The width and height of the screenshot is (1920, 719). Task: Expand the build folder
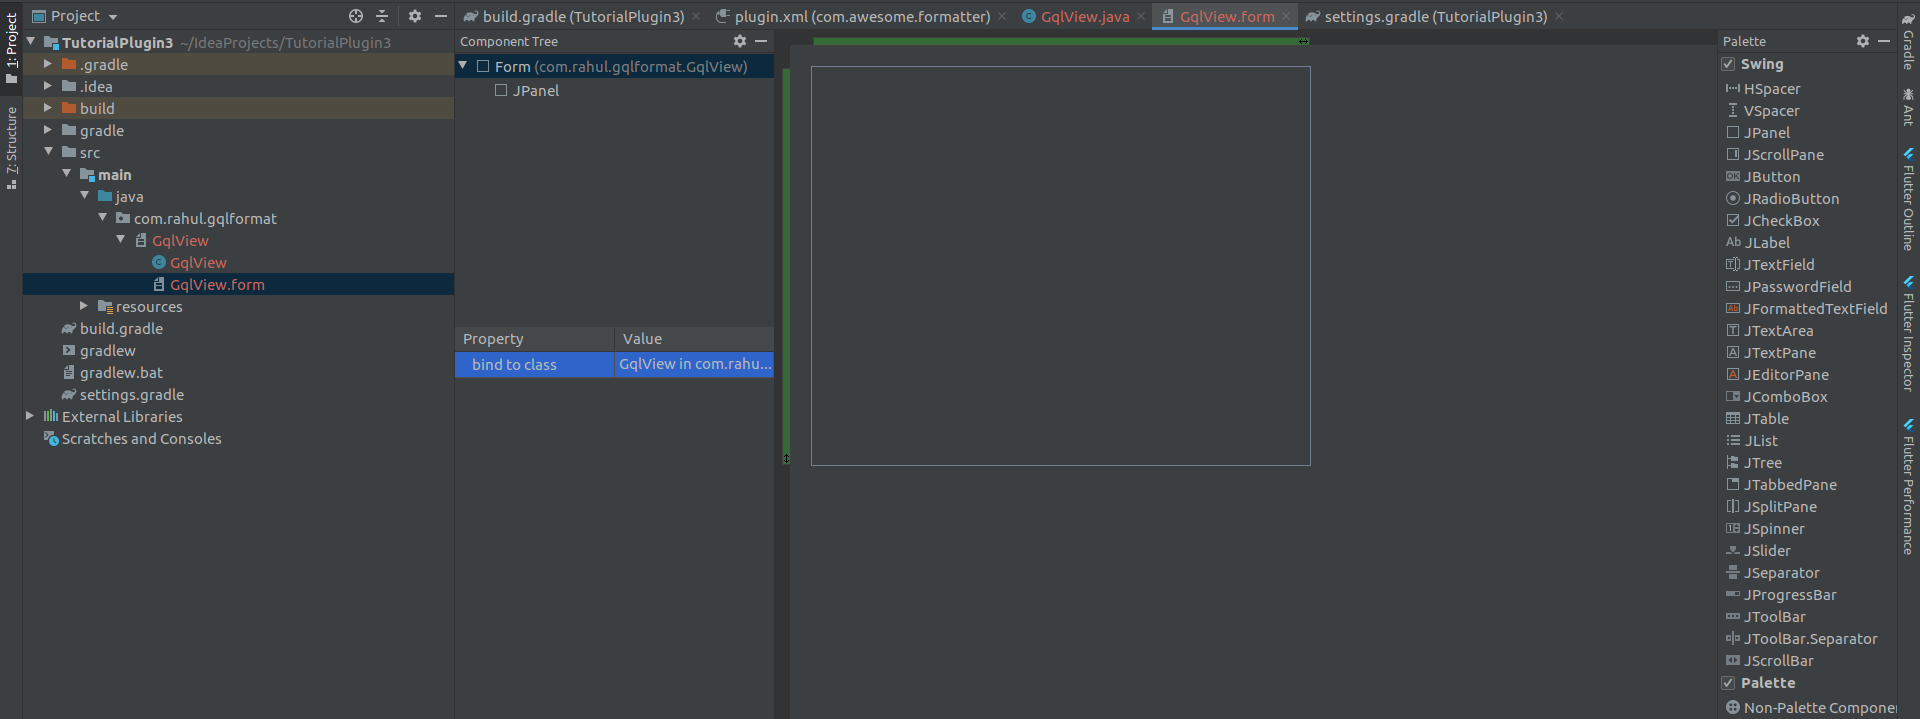click(48, 108)
